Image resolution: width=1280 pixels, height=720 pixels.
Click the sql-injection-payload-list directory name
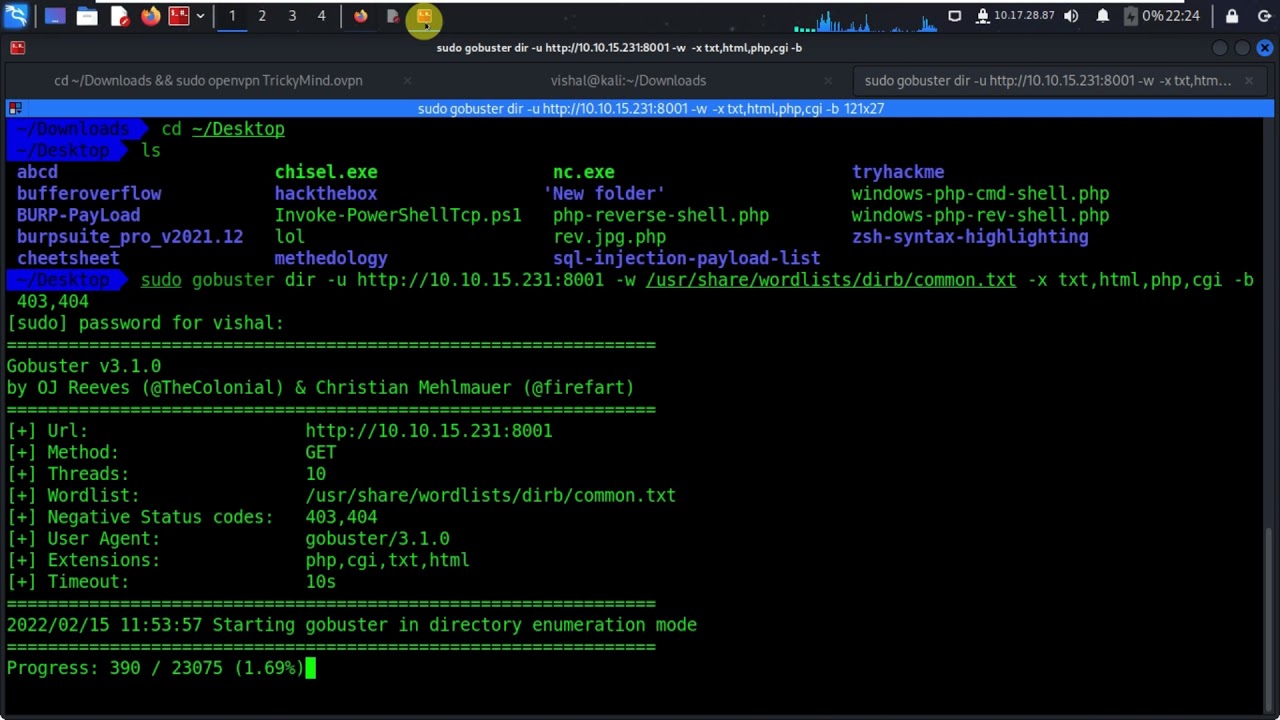click(687, 258)
